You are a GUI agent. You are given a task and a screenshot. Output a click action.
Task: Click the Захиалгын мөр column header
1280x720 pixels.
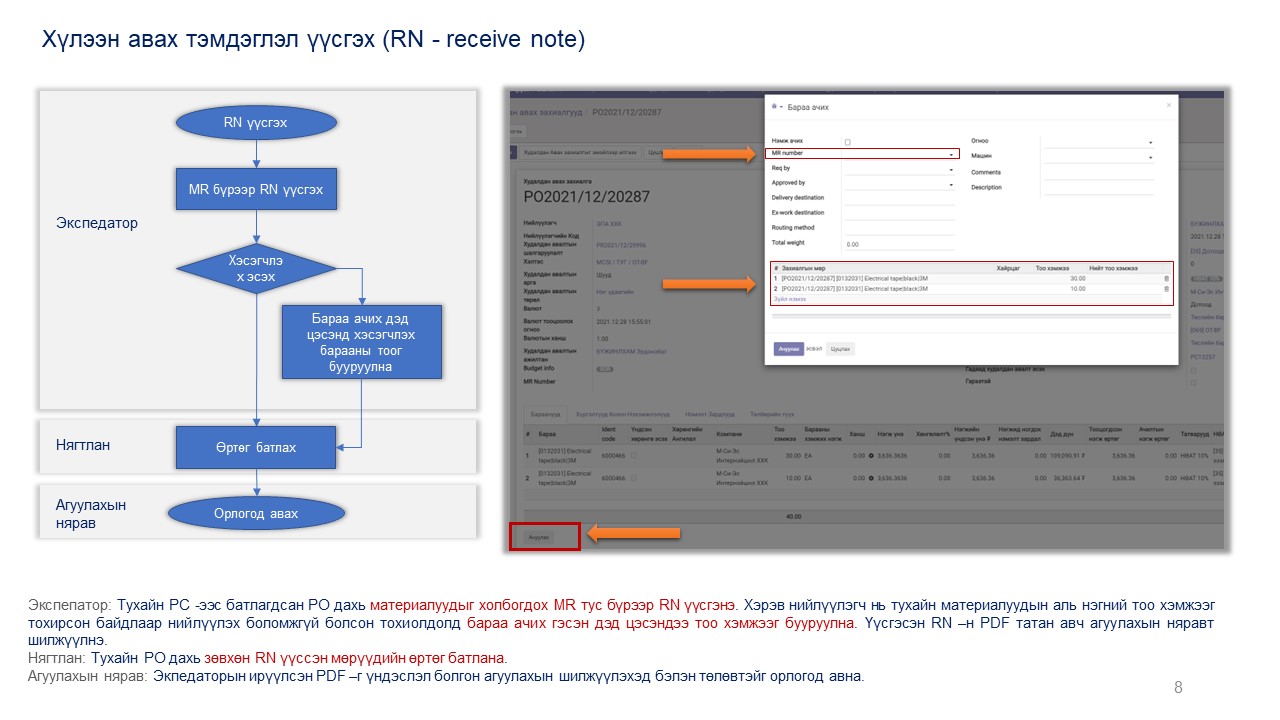tap(804, 268)
